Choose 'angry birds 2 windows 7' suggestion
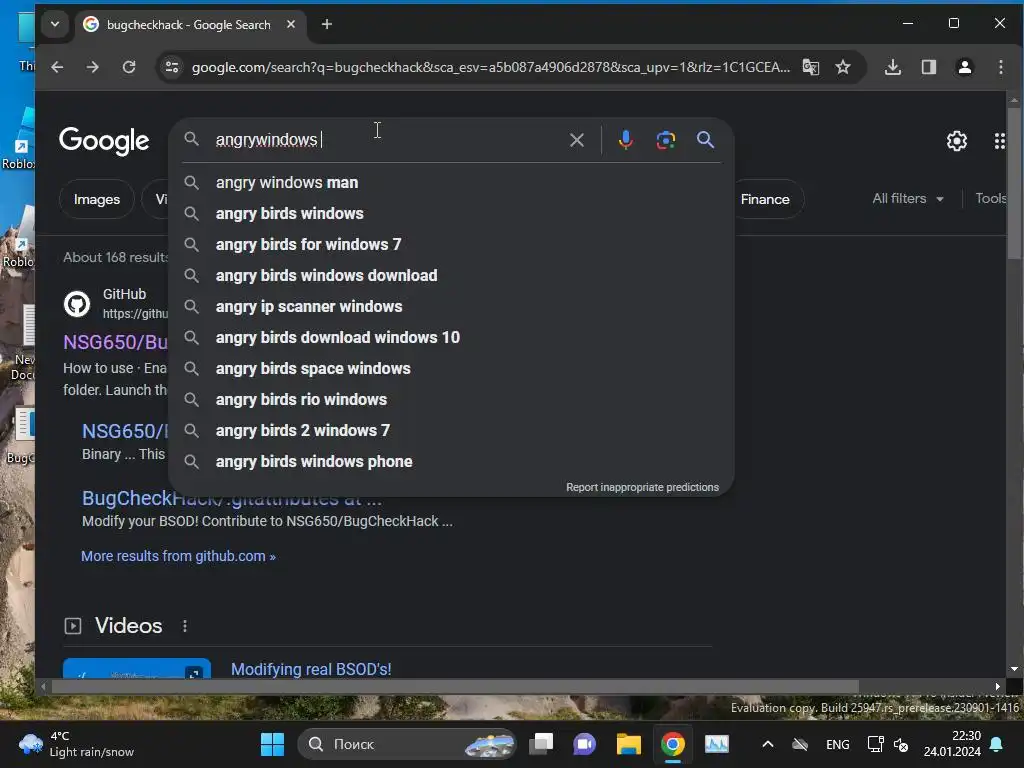This screenshot has width=1024, height=768. click(x=451, y=431)
